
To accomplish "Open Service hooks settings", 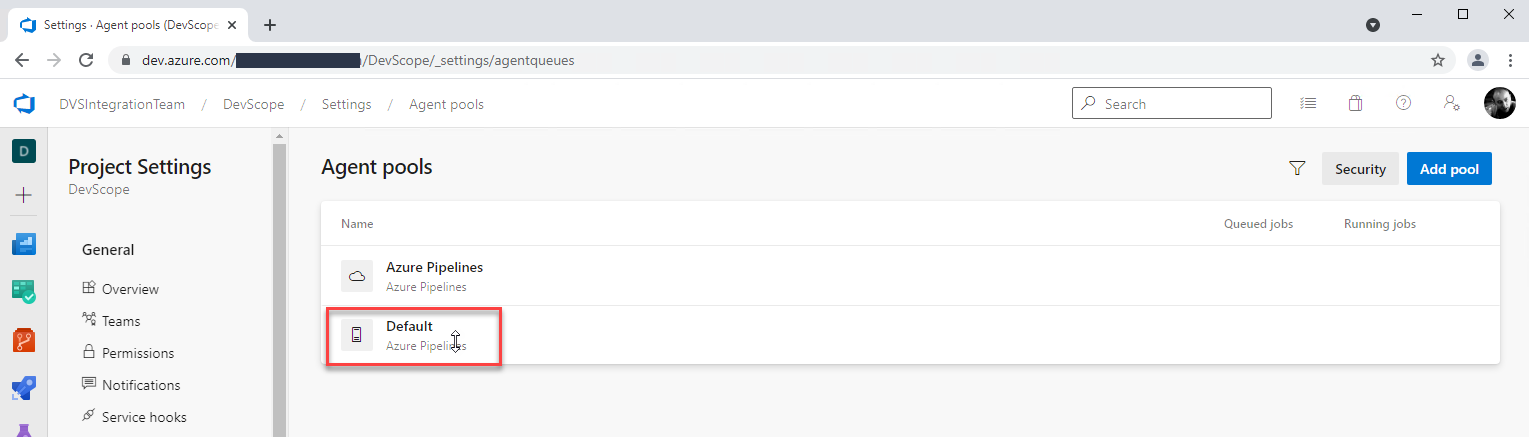I will tap(143, 417).
